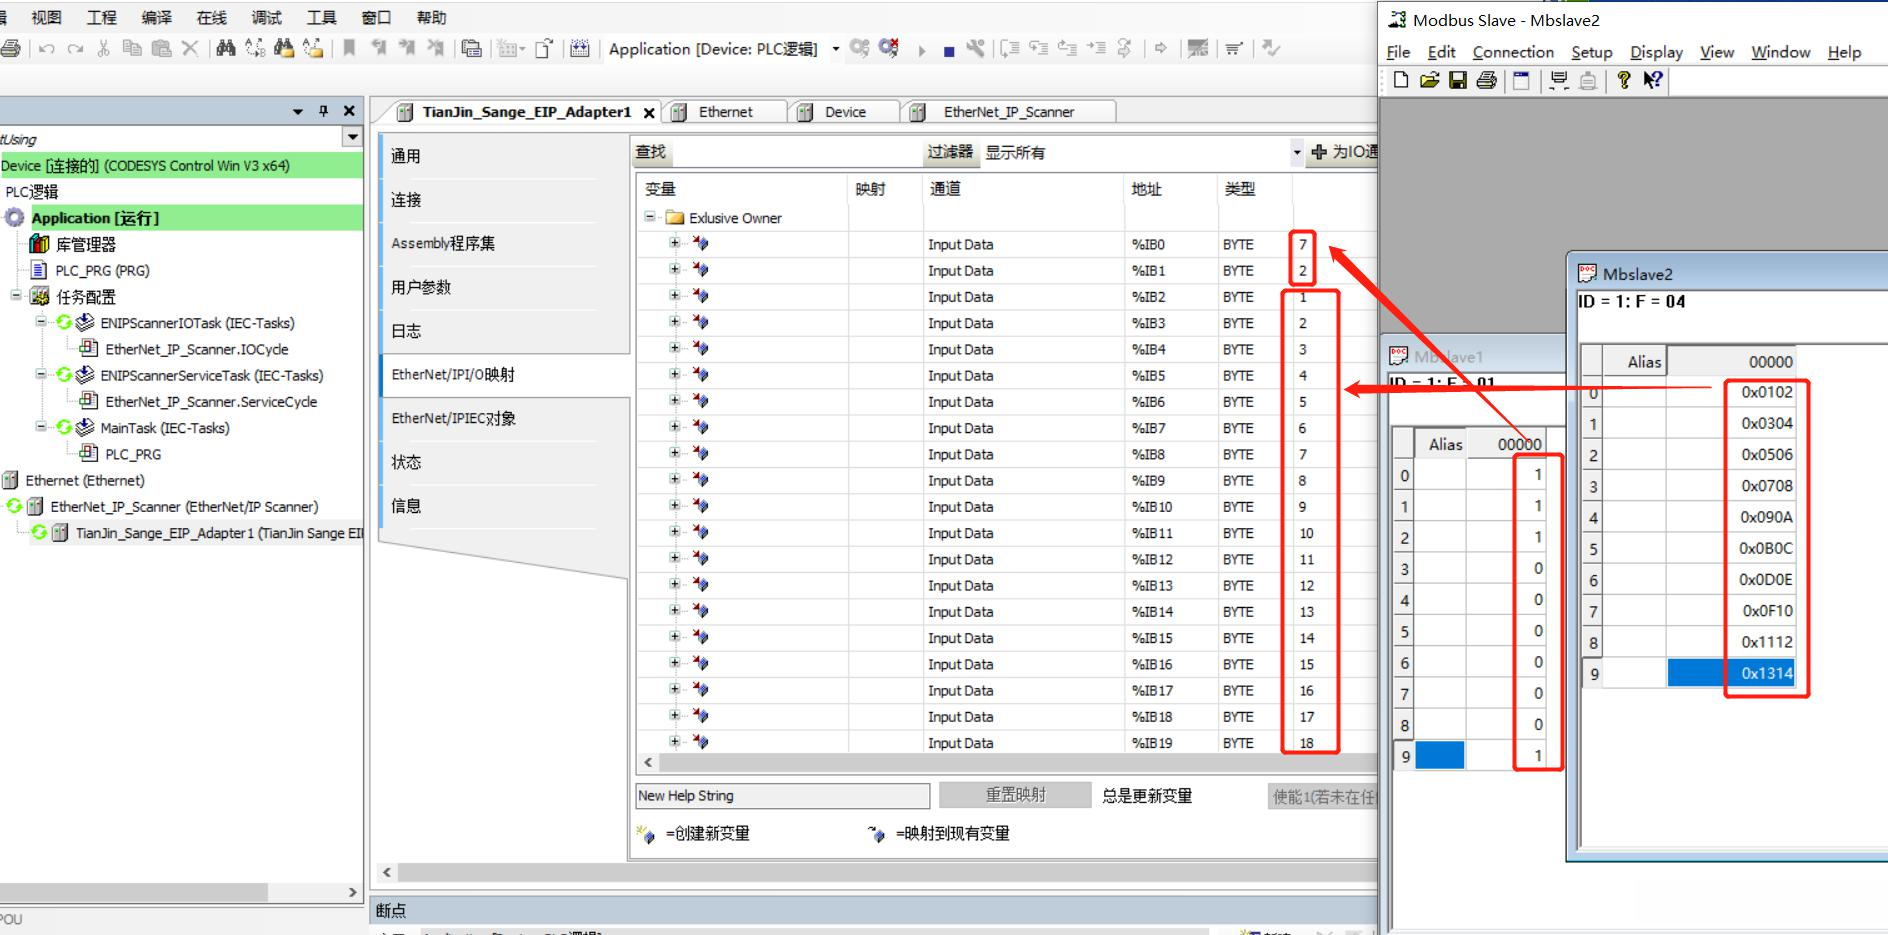The height and width of the screenshot is (935, 1888).
Task: Collapse the 任务配置 tree node
Action: pos(16,295)
